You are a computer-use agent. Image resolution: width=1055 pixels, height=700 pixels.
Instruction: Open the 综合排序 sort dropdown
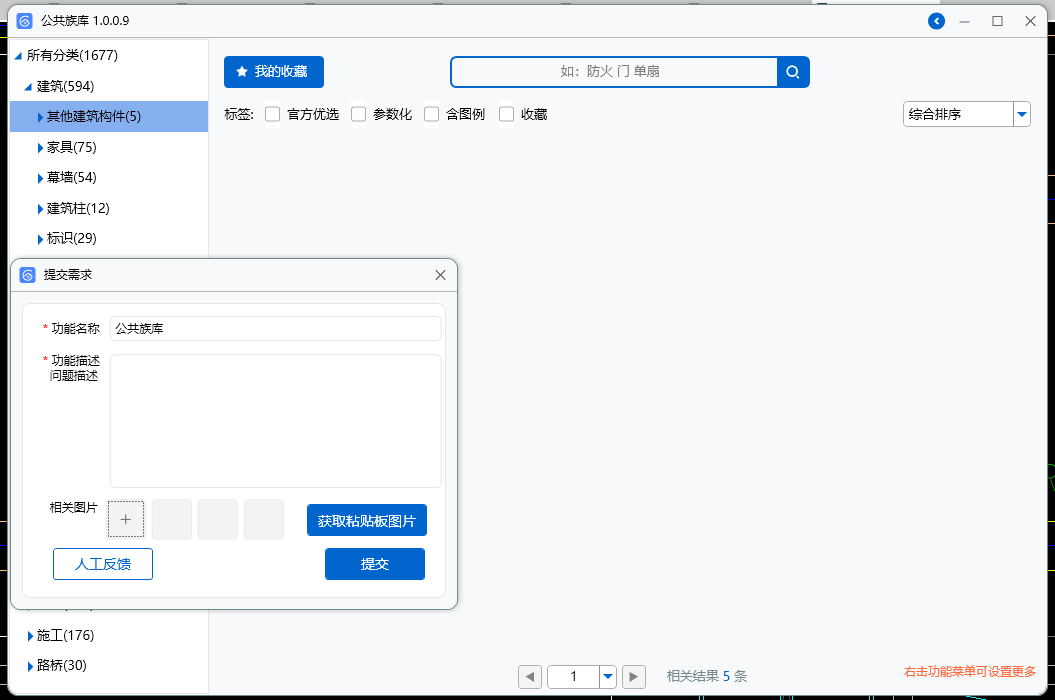pos(1021,114)
